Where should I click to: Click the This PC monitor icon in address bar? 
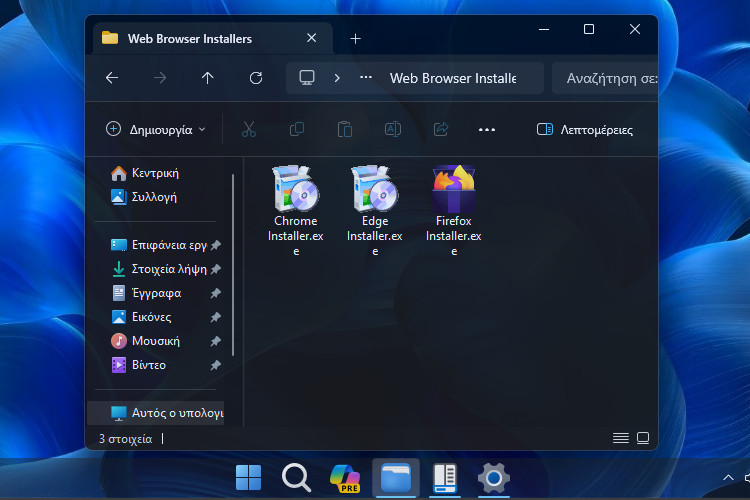(307, 78)
